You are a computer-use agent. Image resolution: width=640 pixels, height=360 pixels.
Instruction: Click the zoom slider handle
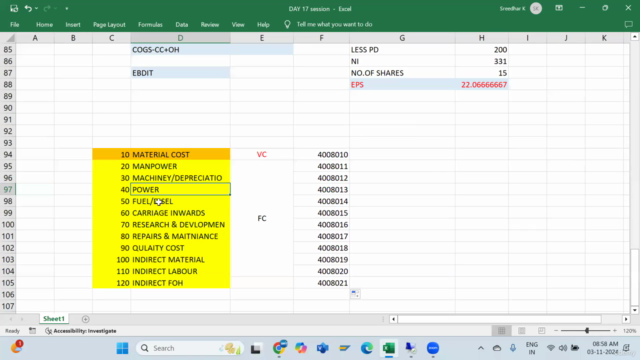tap(587, 331)
